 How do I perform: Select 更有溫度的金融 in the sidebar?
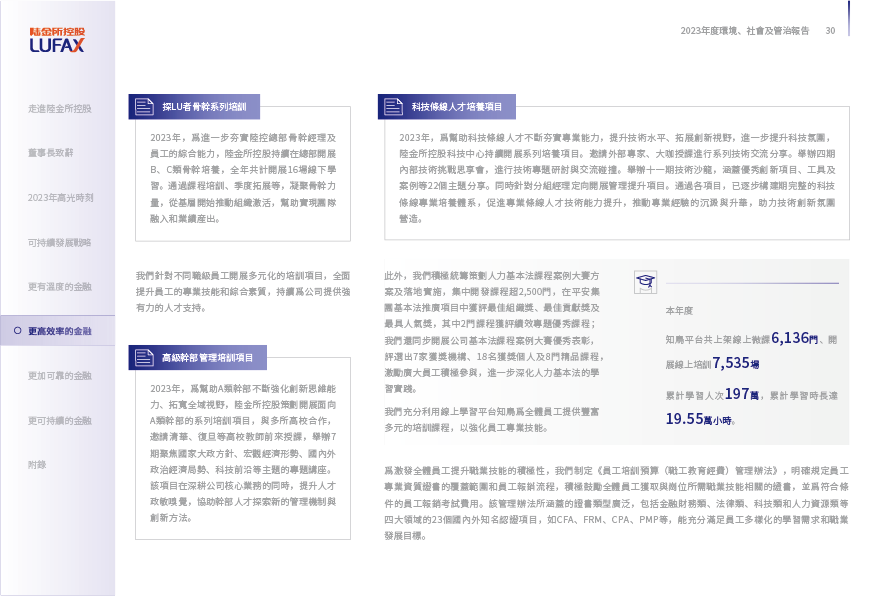point(60,286)
